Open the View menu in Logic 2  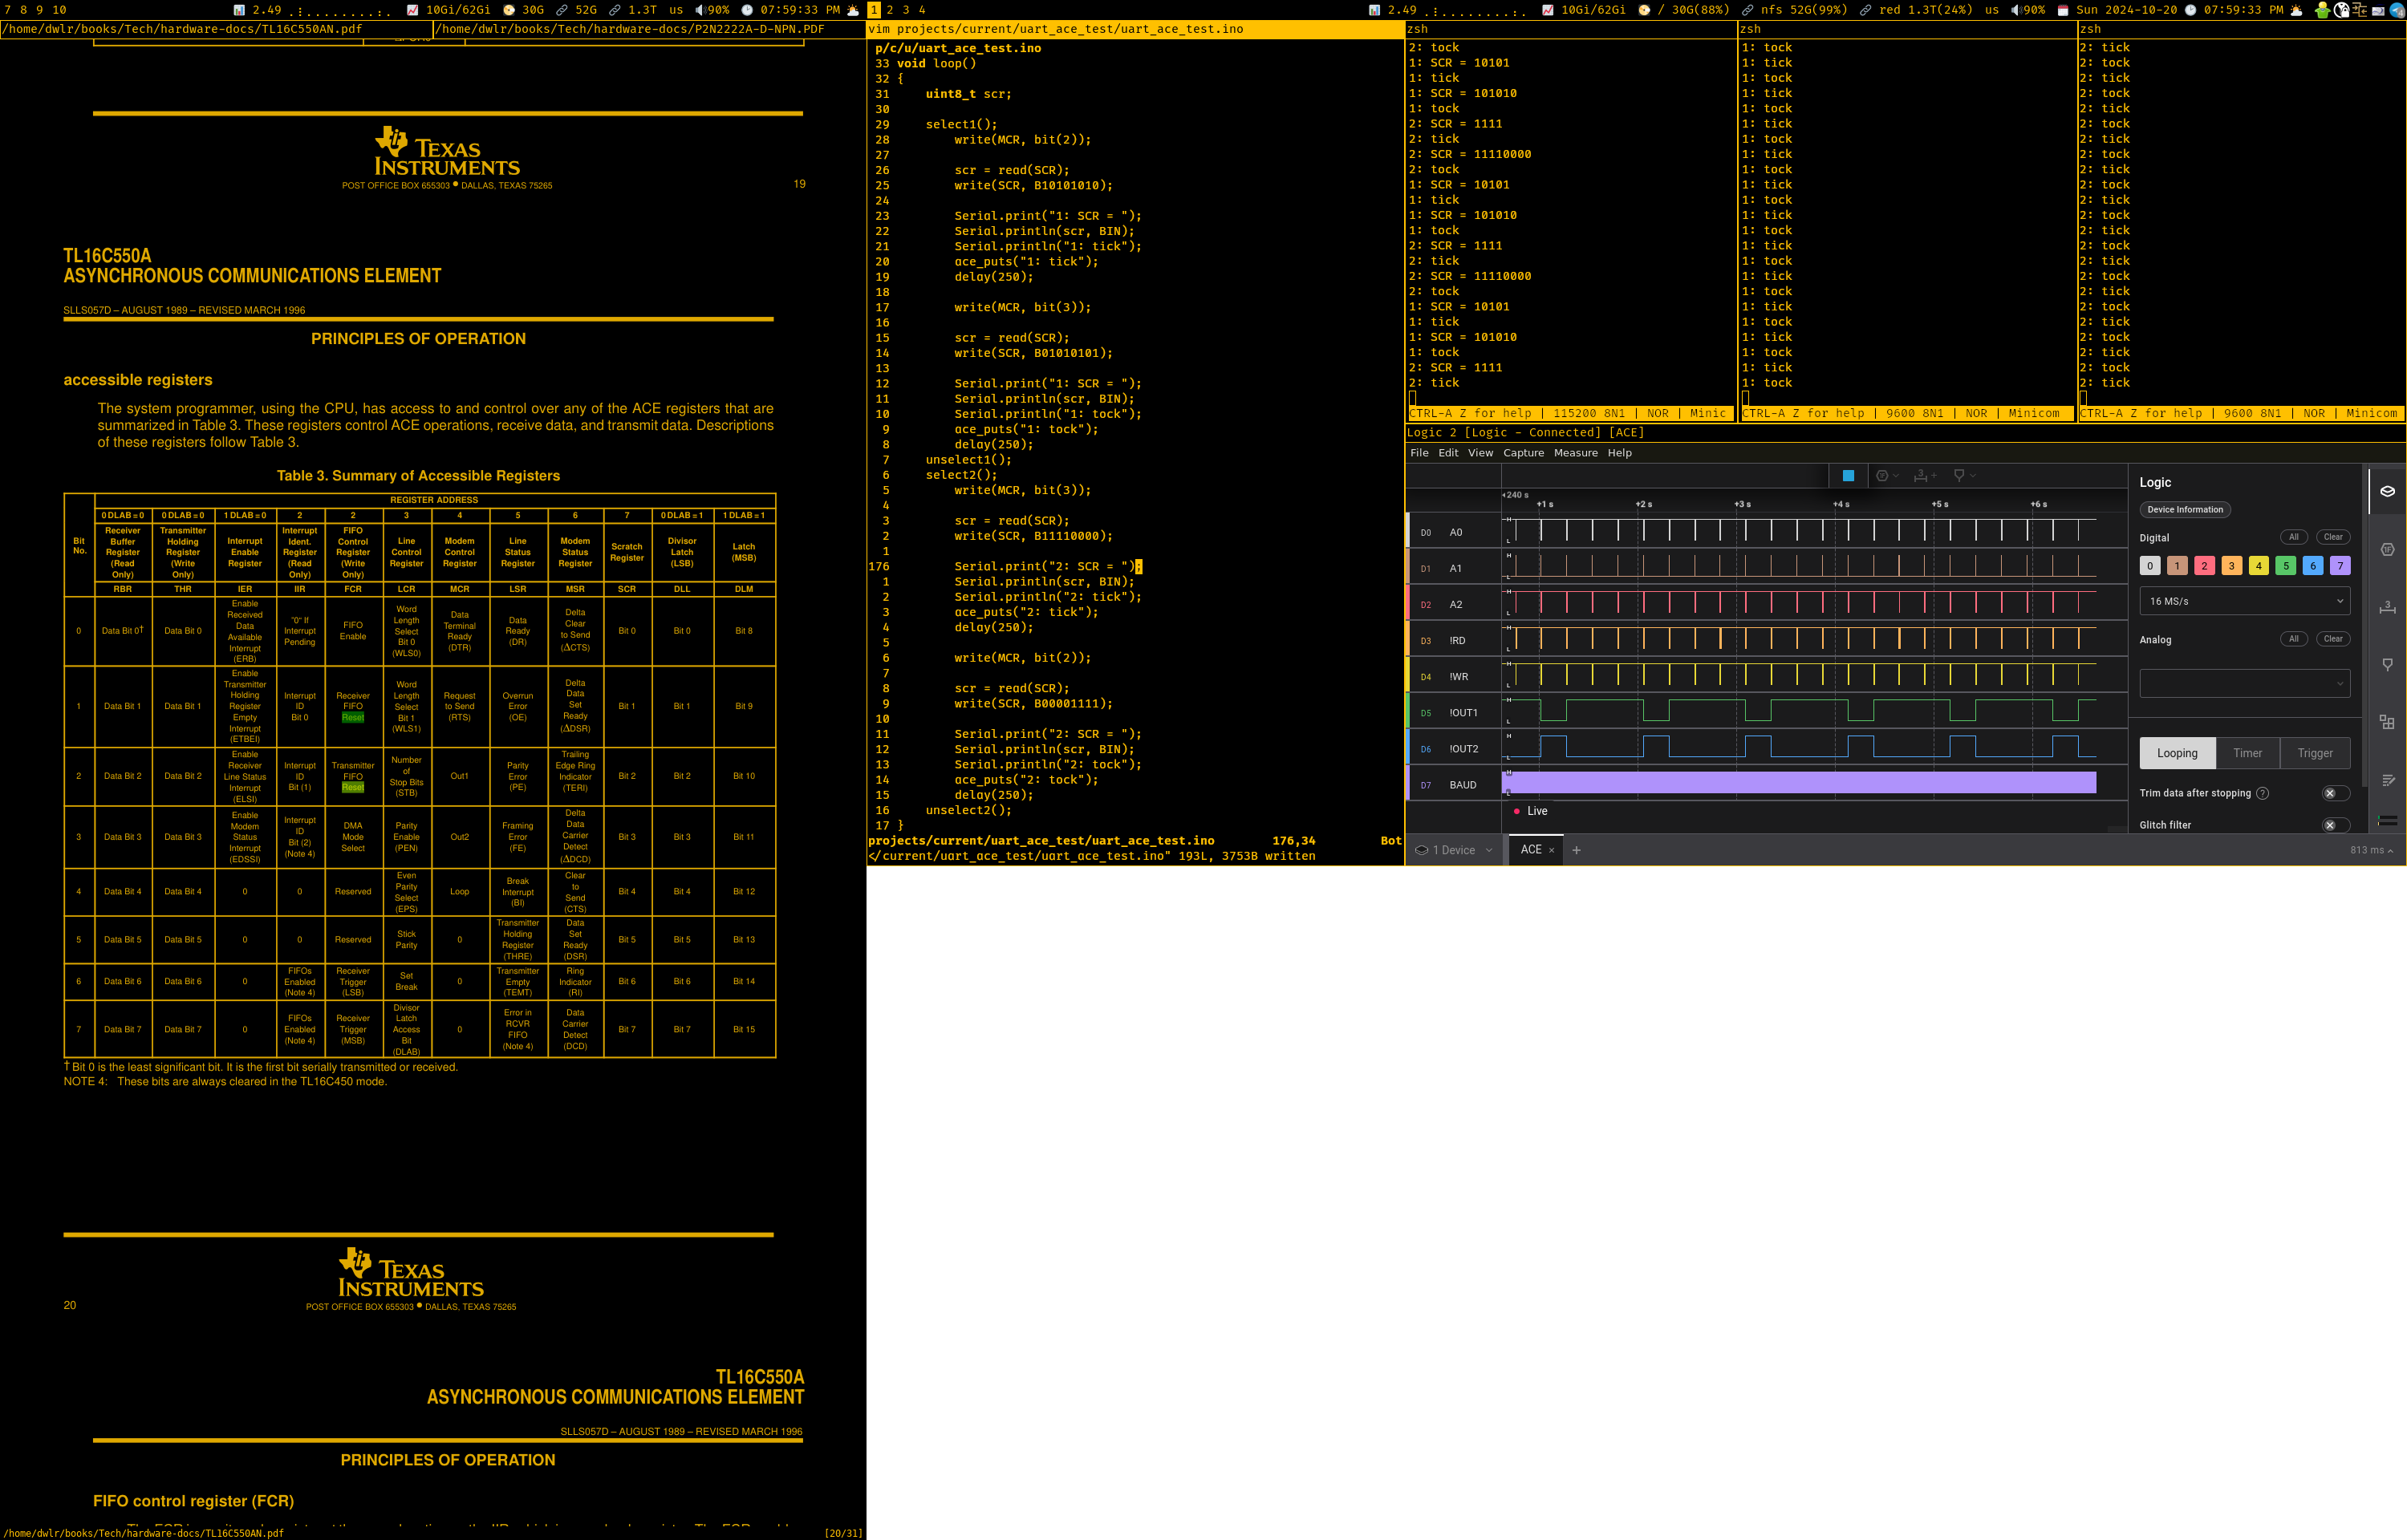[x=1480, y=453]
